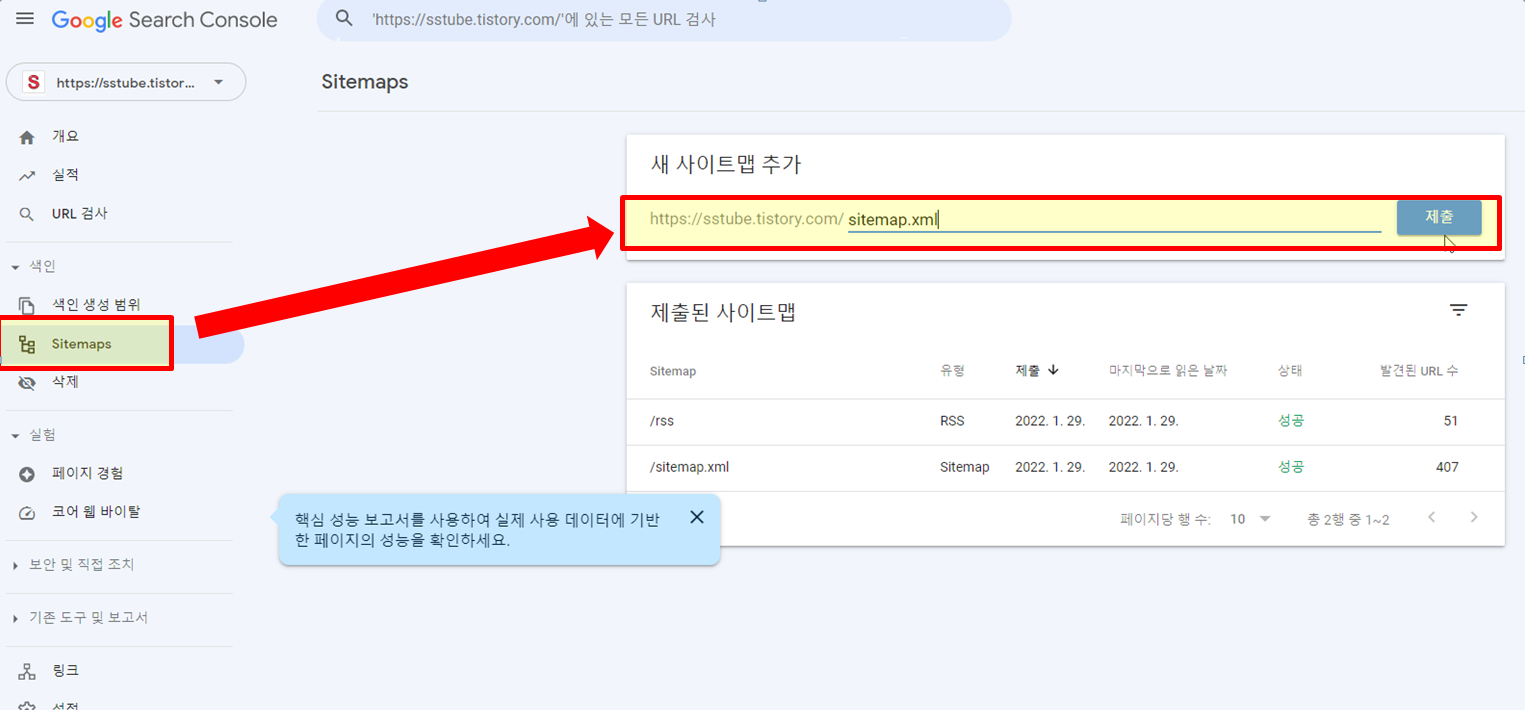Click the 51 discovered URL count
This screenshot has width=1525, height=710.
[1451, 421]
